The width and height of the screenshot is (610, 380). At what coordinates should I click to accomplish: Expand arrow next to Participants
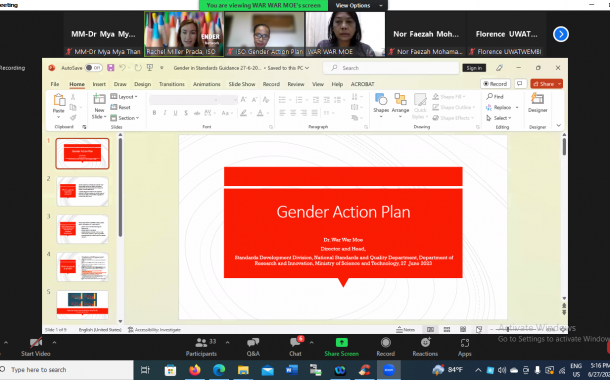coord(227,342)
